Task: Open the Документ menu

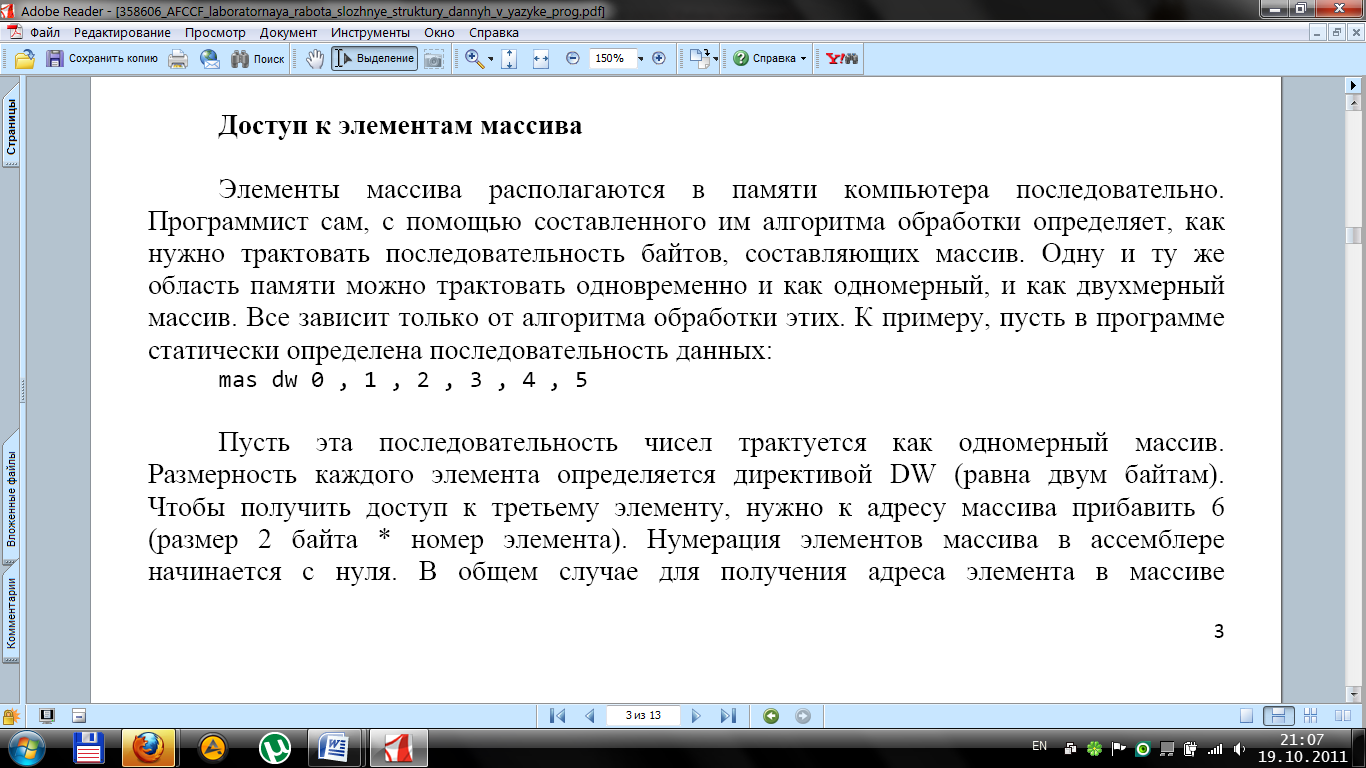Action: pos(288,32)
